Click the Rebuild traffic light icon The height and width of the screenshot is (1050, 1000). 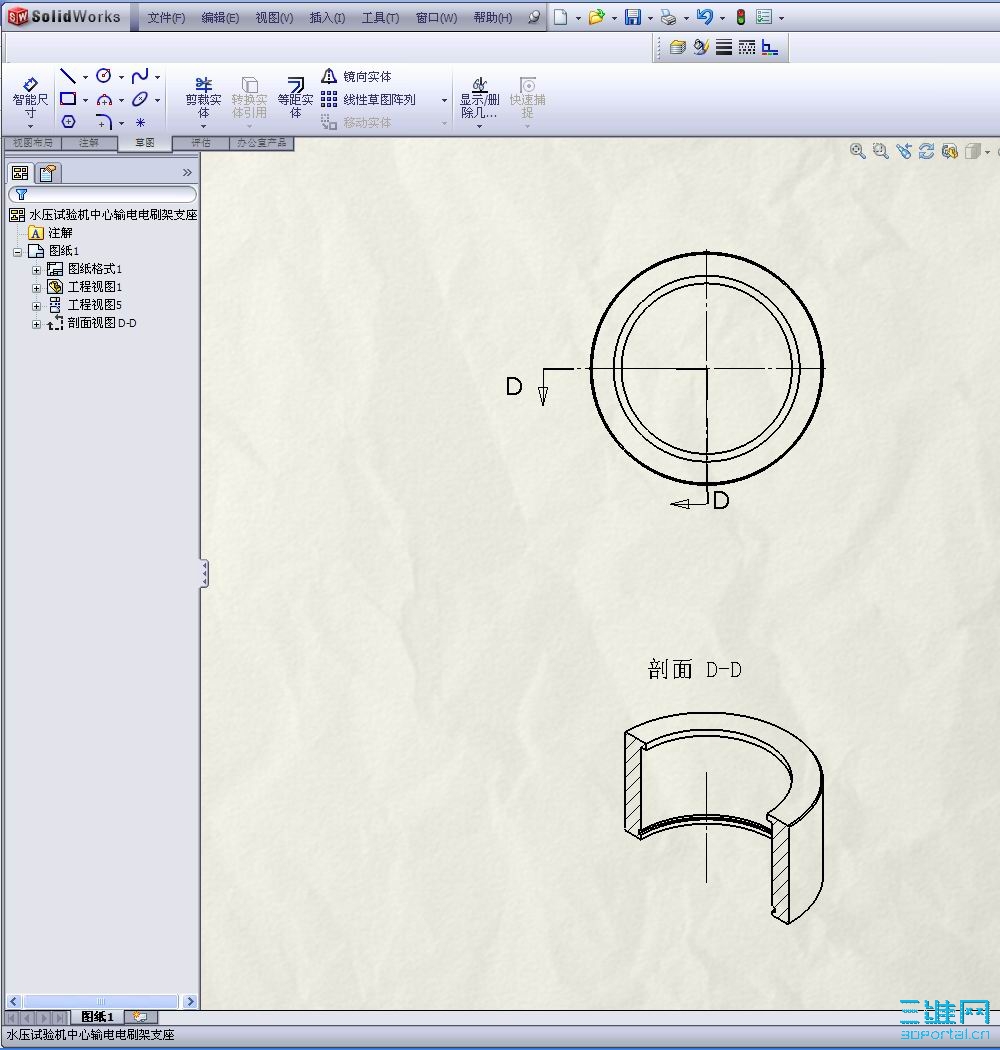click(741, 17)
